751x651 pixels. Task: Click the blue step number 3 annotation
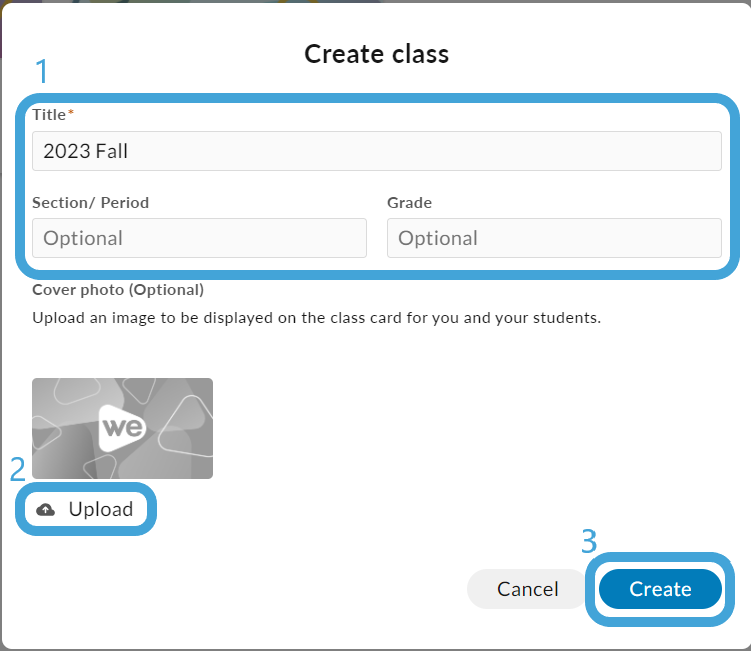(589, 541)
